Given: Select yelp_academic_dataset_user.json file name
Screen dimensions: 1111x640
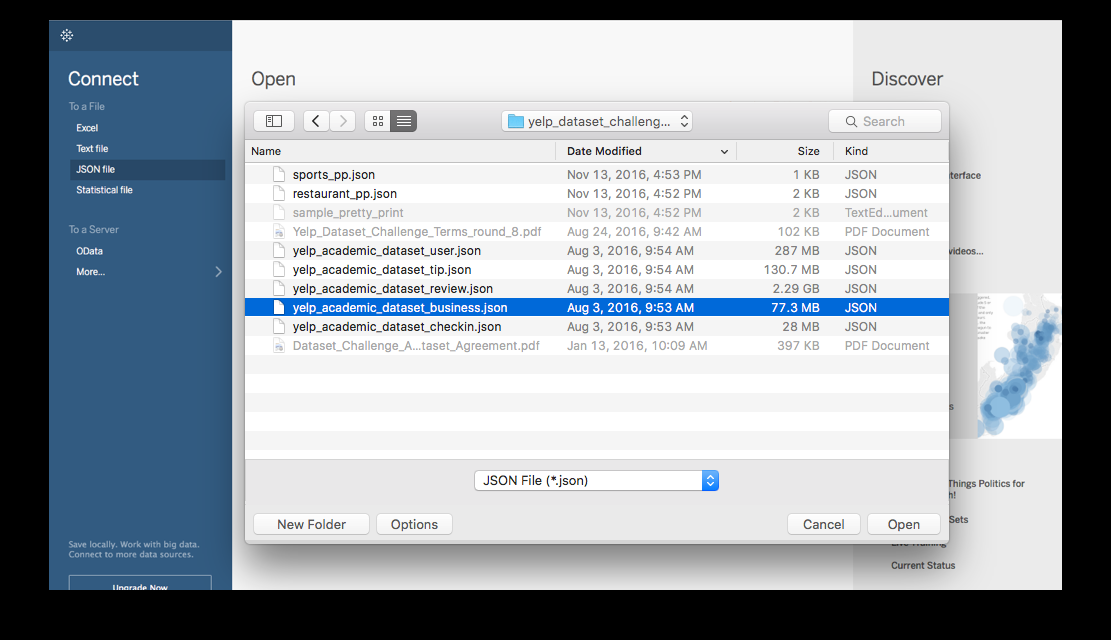Looking at the screenshot, I should [x=387, y=250].
